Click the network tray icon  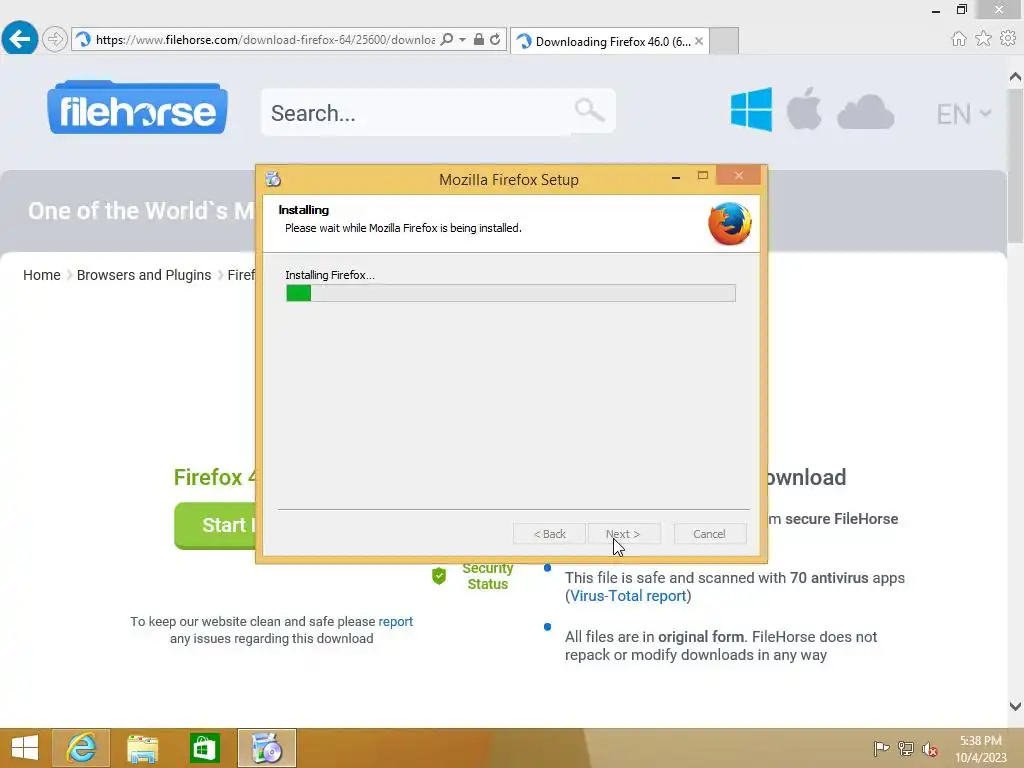coord(906,748)
